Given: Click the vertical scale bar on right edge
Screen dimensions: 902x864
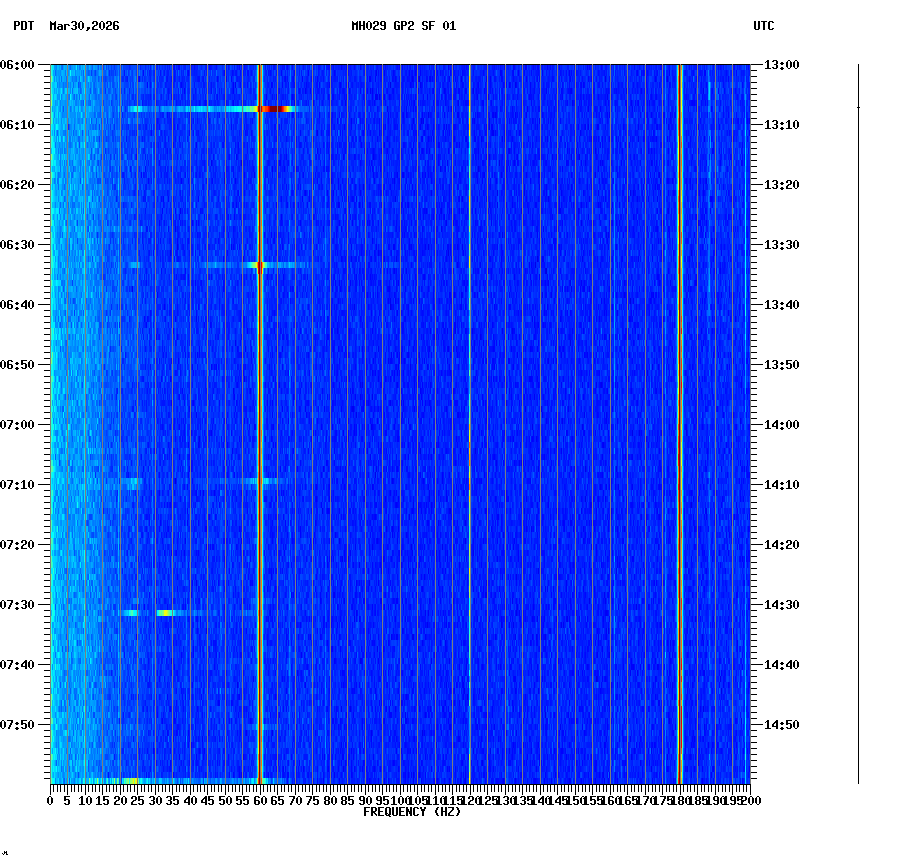Looking at the screenshot, I should point(857,420).
